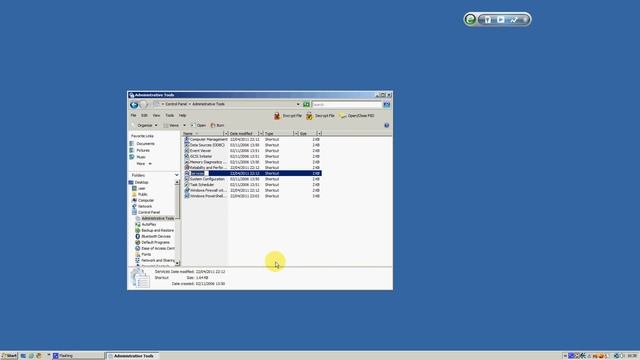Image resolution: width=640 pixels, height=360 pixels.
Task: Click the Start button
Action: click(x=9, y=356)
